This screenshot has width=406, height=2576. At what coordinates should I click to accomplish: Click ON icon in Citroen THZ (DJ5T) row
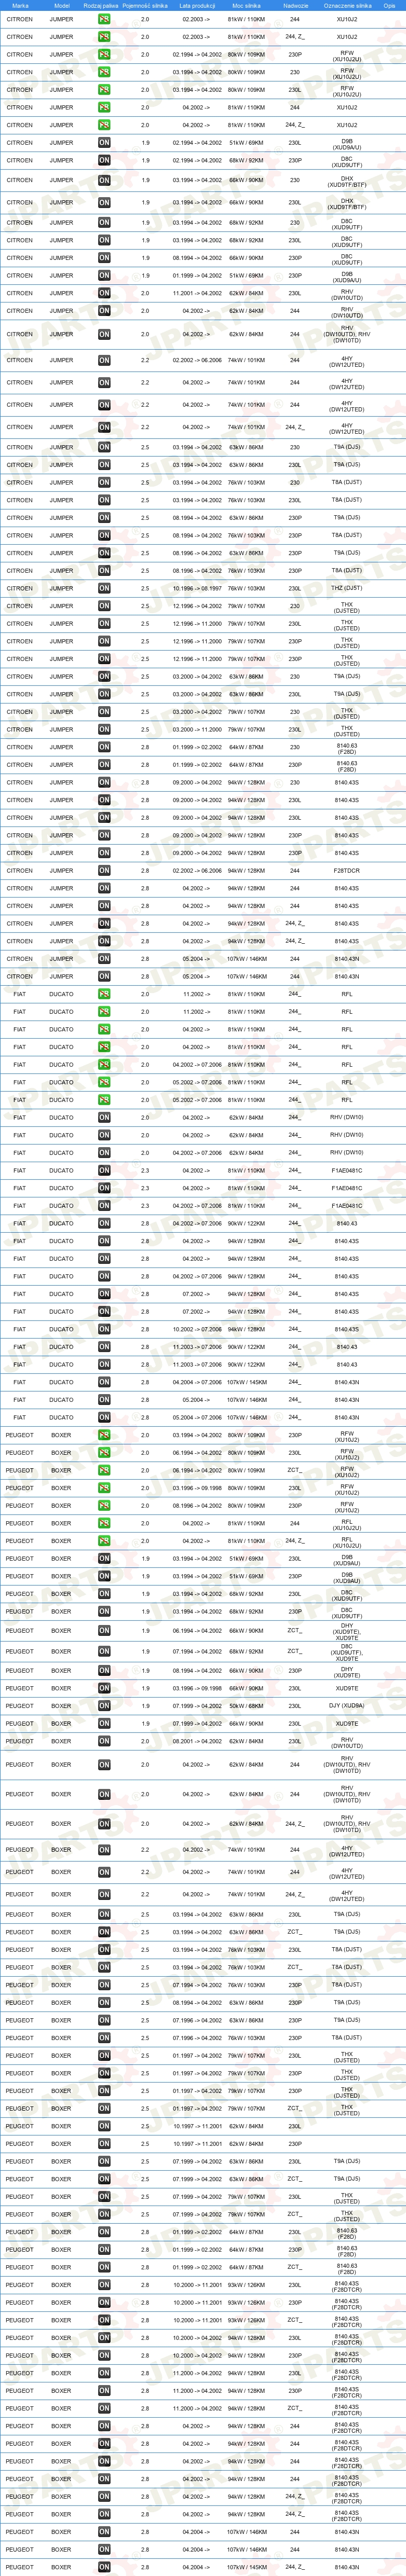tap(104, 589)
